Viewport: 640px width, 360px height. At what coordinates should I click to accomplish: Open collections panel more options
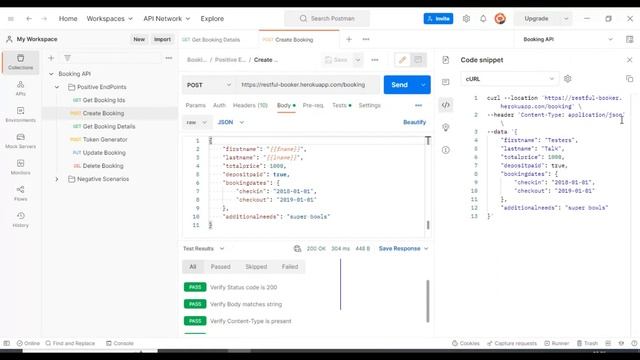coord(169,58)
